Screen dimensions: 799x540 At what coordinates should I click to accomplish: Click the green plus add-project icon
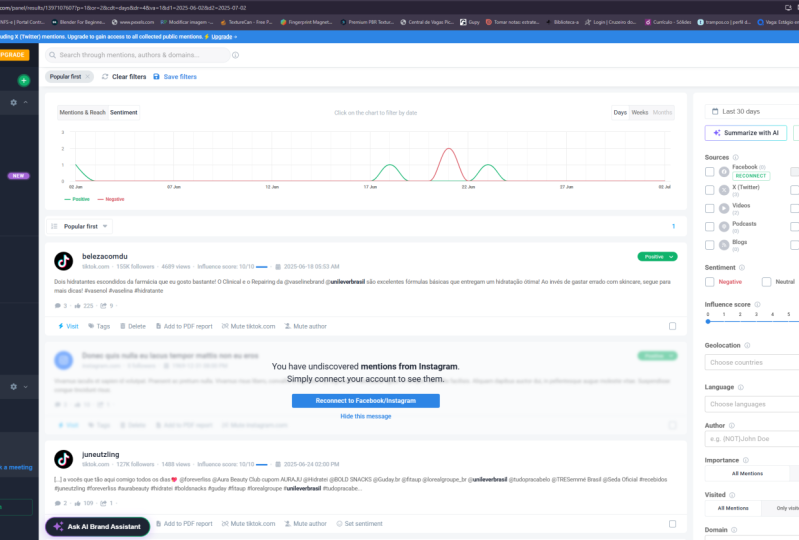click(x=23, y=80)
